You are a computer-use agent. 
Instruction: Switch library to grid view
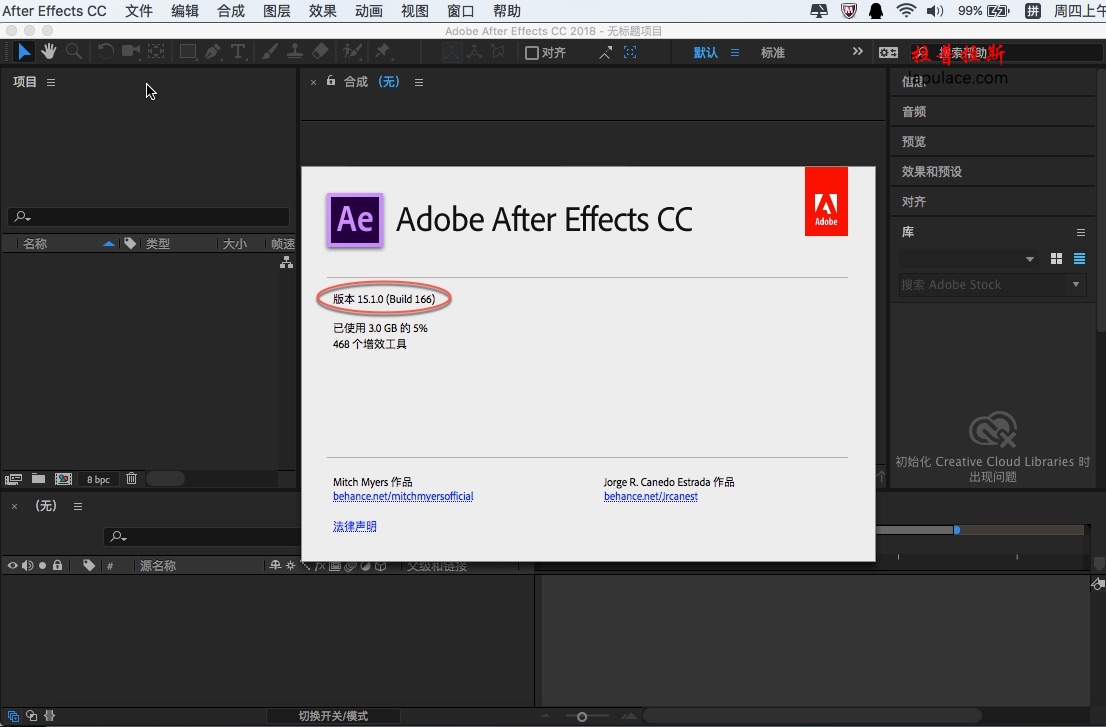pos(1056,259)
